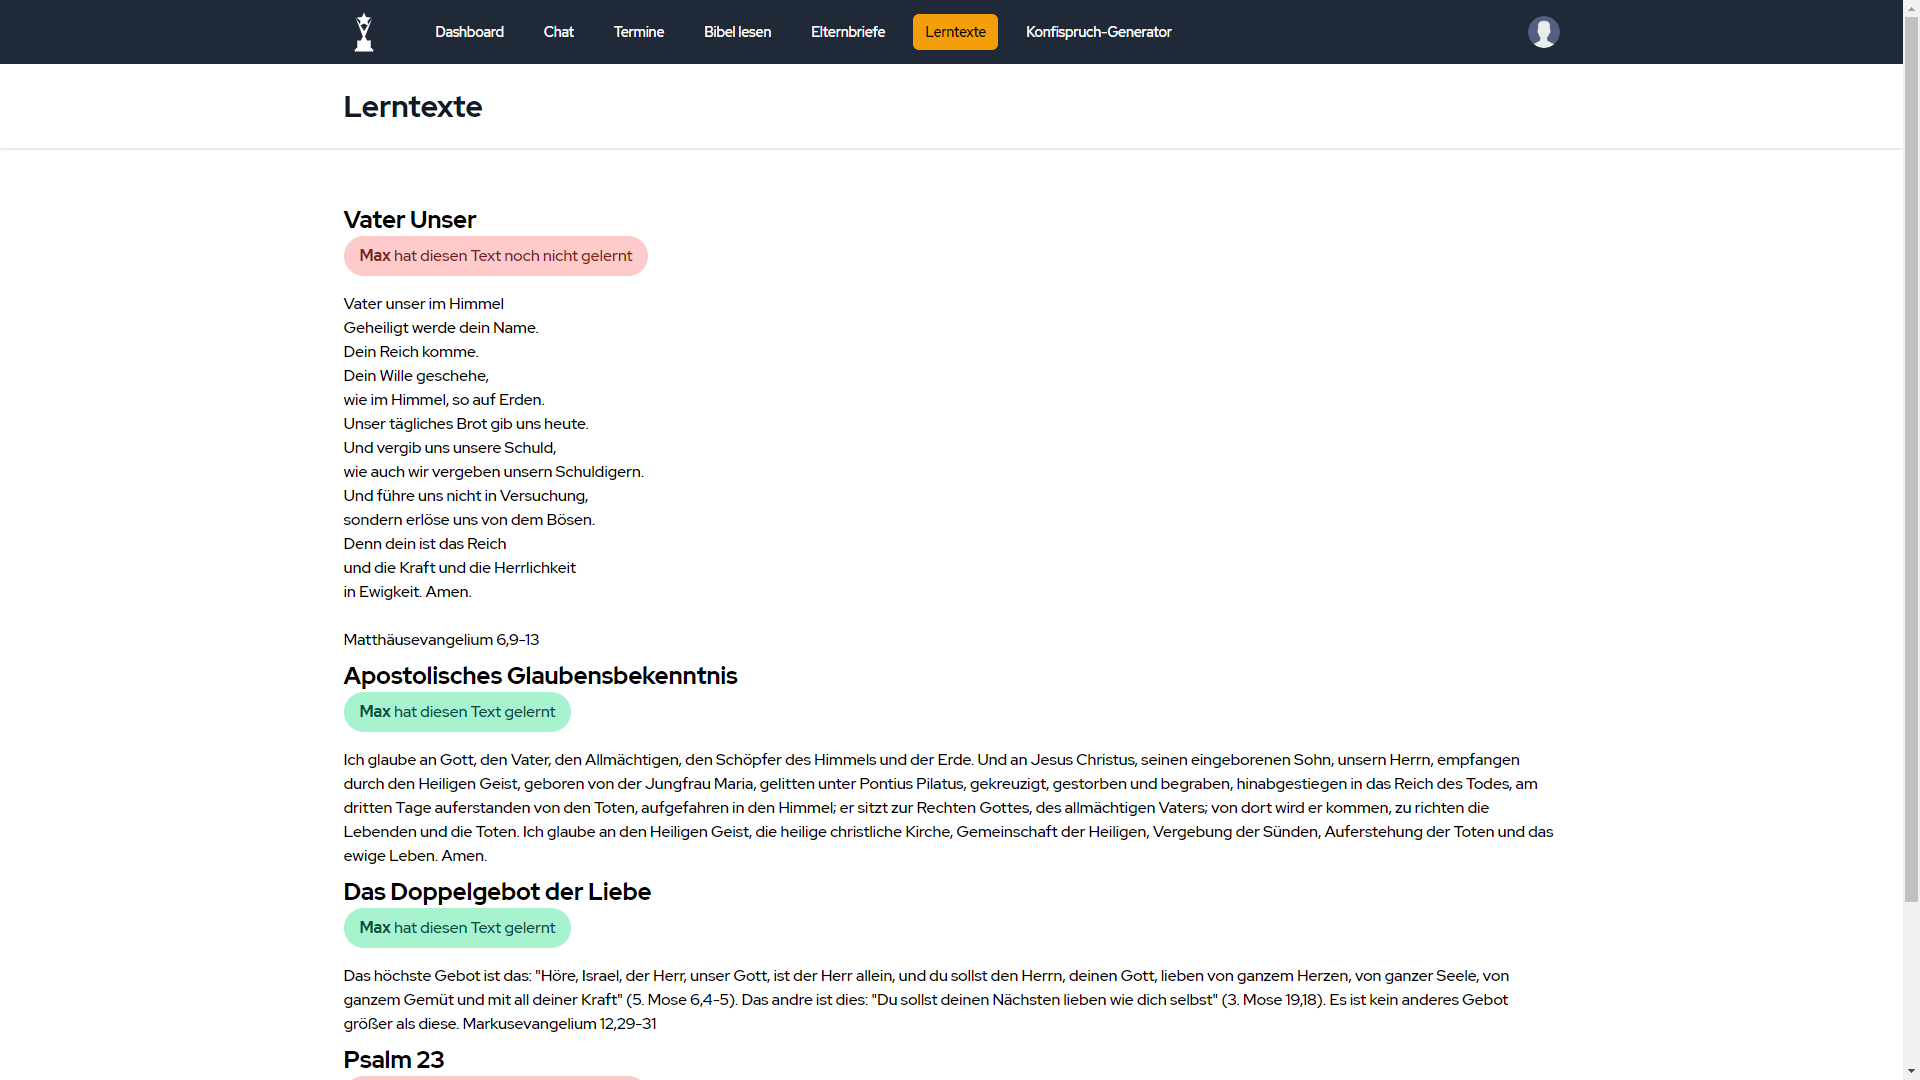The width and height of the screenshot is (1920, 1080).
Task: Open the user avatar profile menu
Action: [1543, 32]
